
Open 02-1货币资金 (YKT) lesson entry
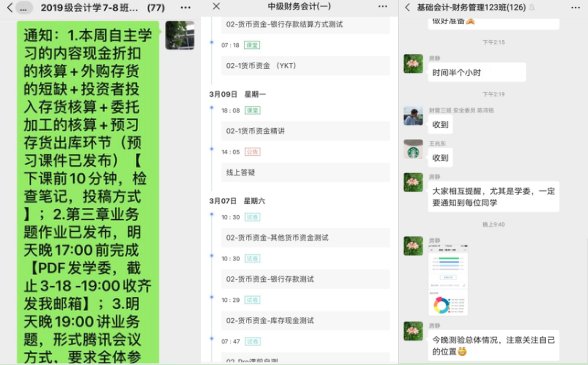tap(305, 66)
